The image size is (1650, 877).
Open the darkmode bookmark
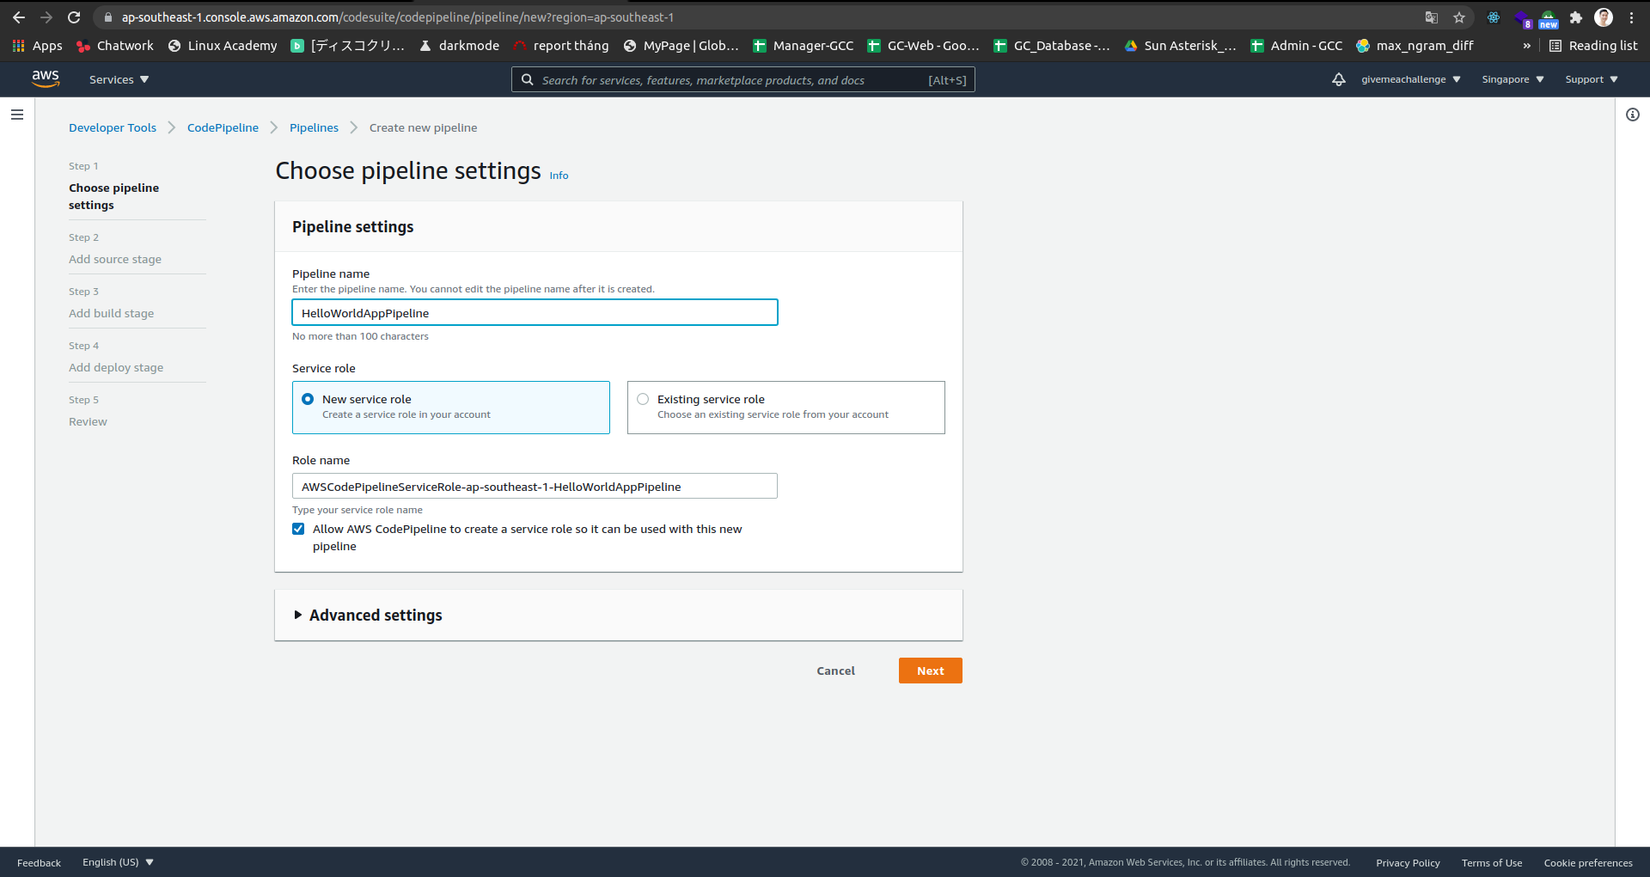(x=459, y=45)
